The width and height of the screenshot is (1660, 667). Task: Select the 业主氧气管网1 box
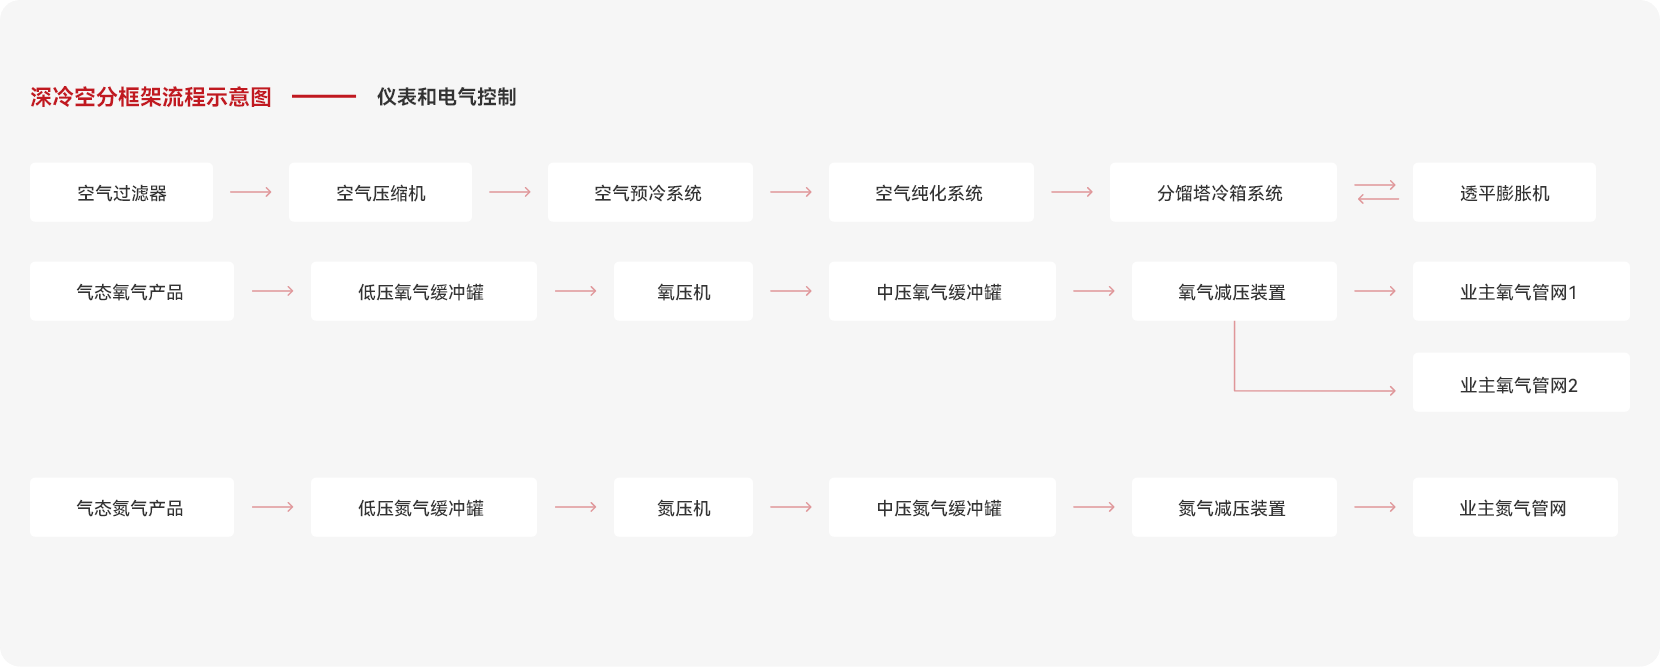coord(1520,292)
